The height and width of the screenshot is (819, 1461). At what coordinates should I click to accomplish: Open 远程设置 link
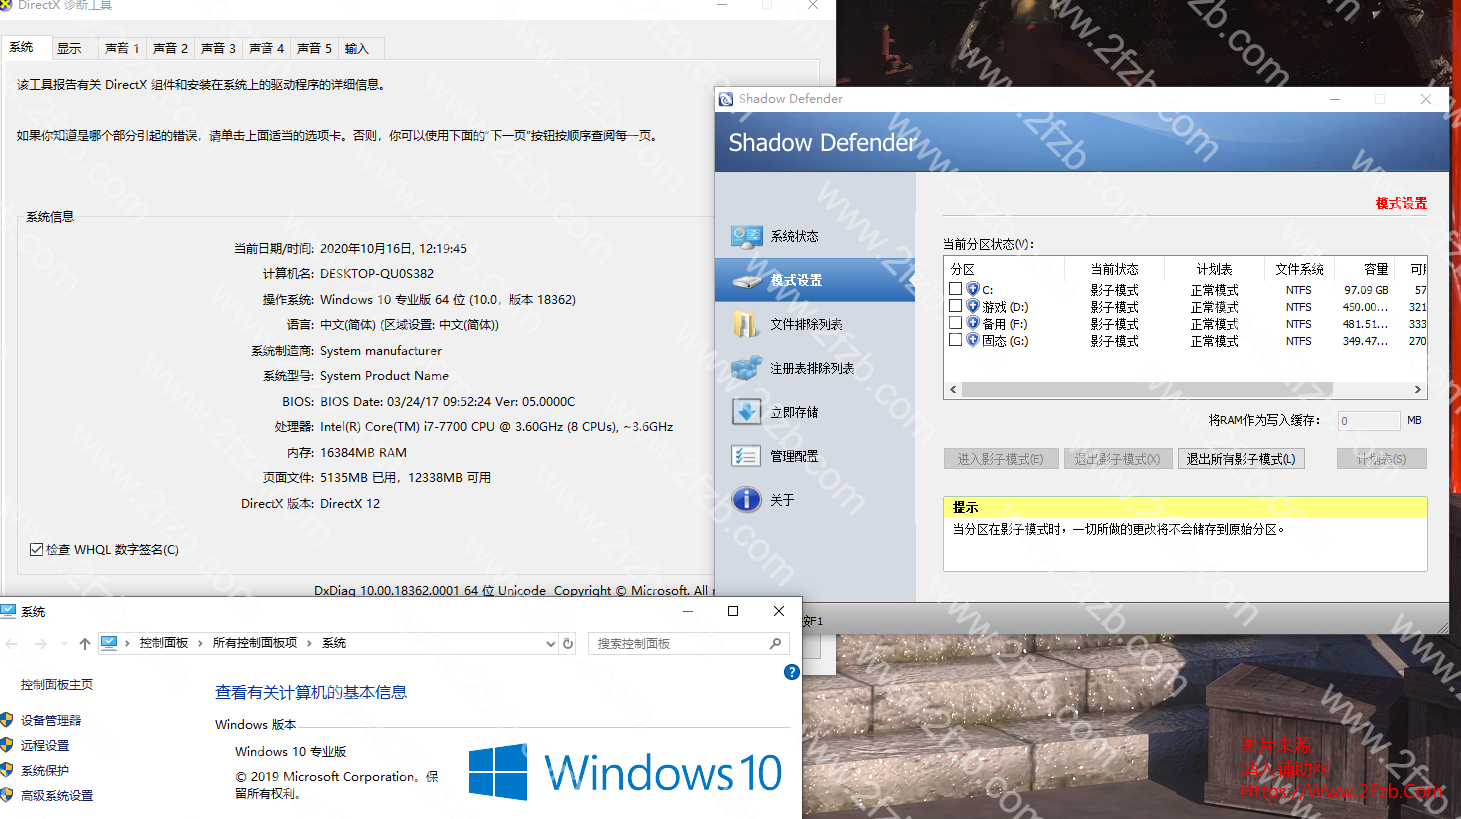pyautogui.click(x=45, y=745)
